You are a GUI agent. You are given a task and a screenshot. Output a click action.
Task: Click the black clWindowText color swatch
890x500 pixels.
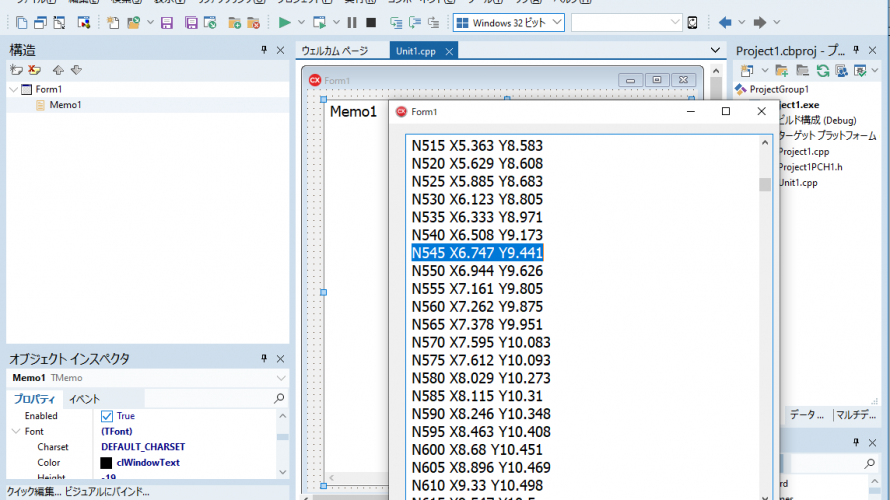pos(106,463)
